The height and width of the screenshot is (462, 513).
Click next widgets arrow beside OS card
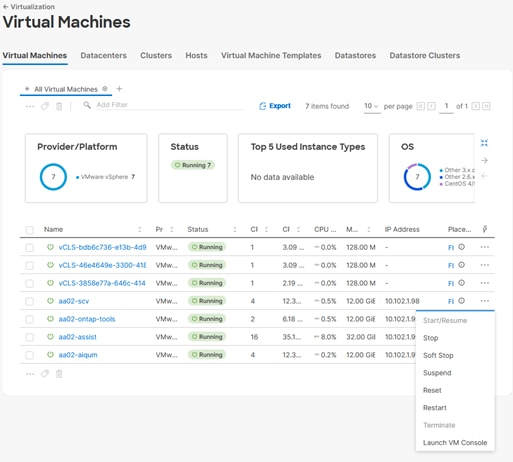click(484, 161)
